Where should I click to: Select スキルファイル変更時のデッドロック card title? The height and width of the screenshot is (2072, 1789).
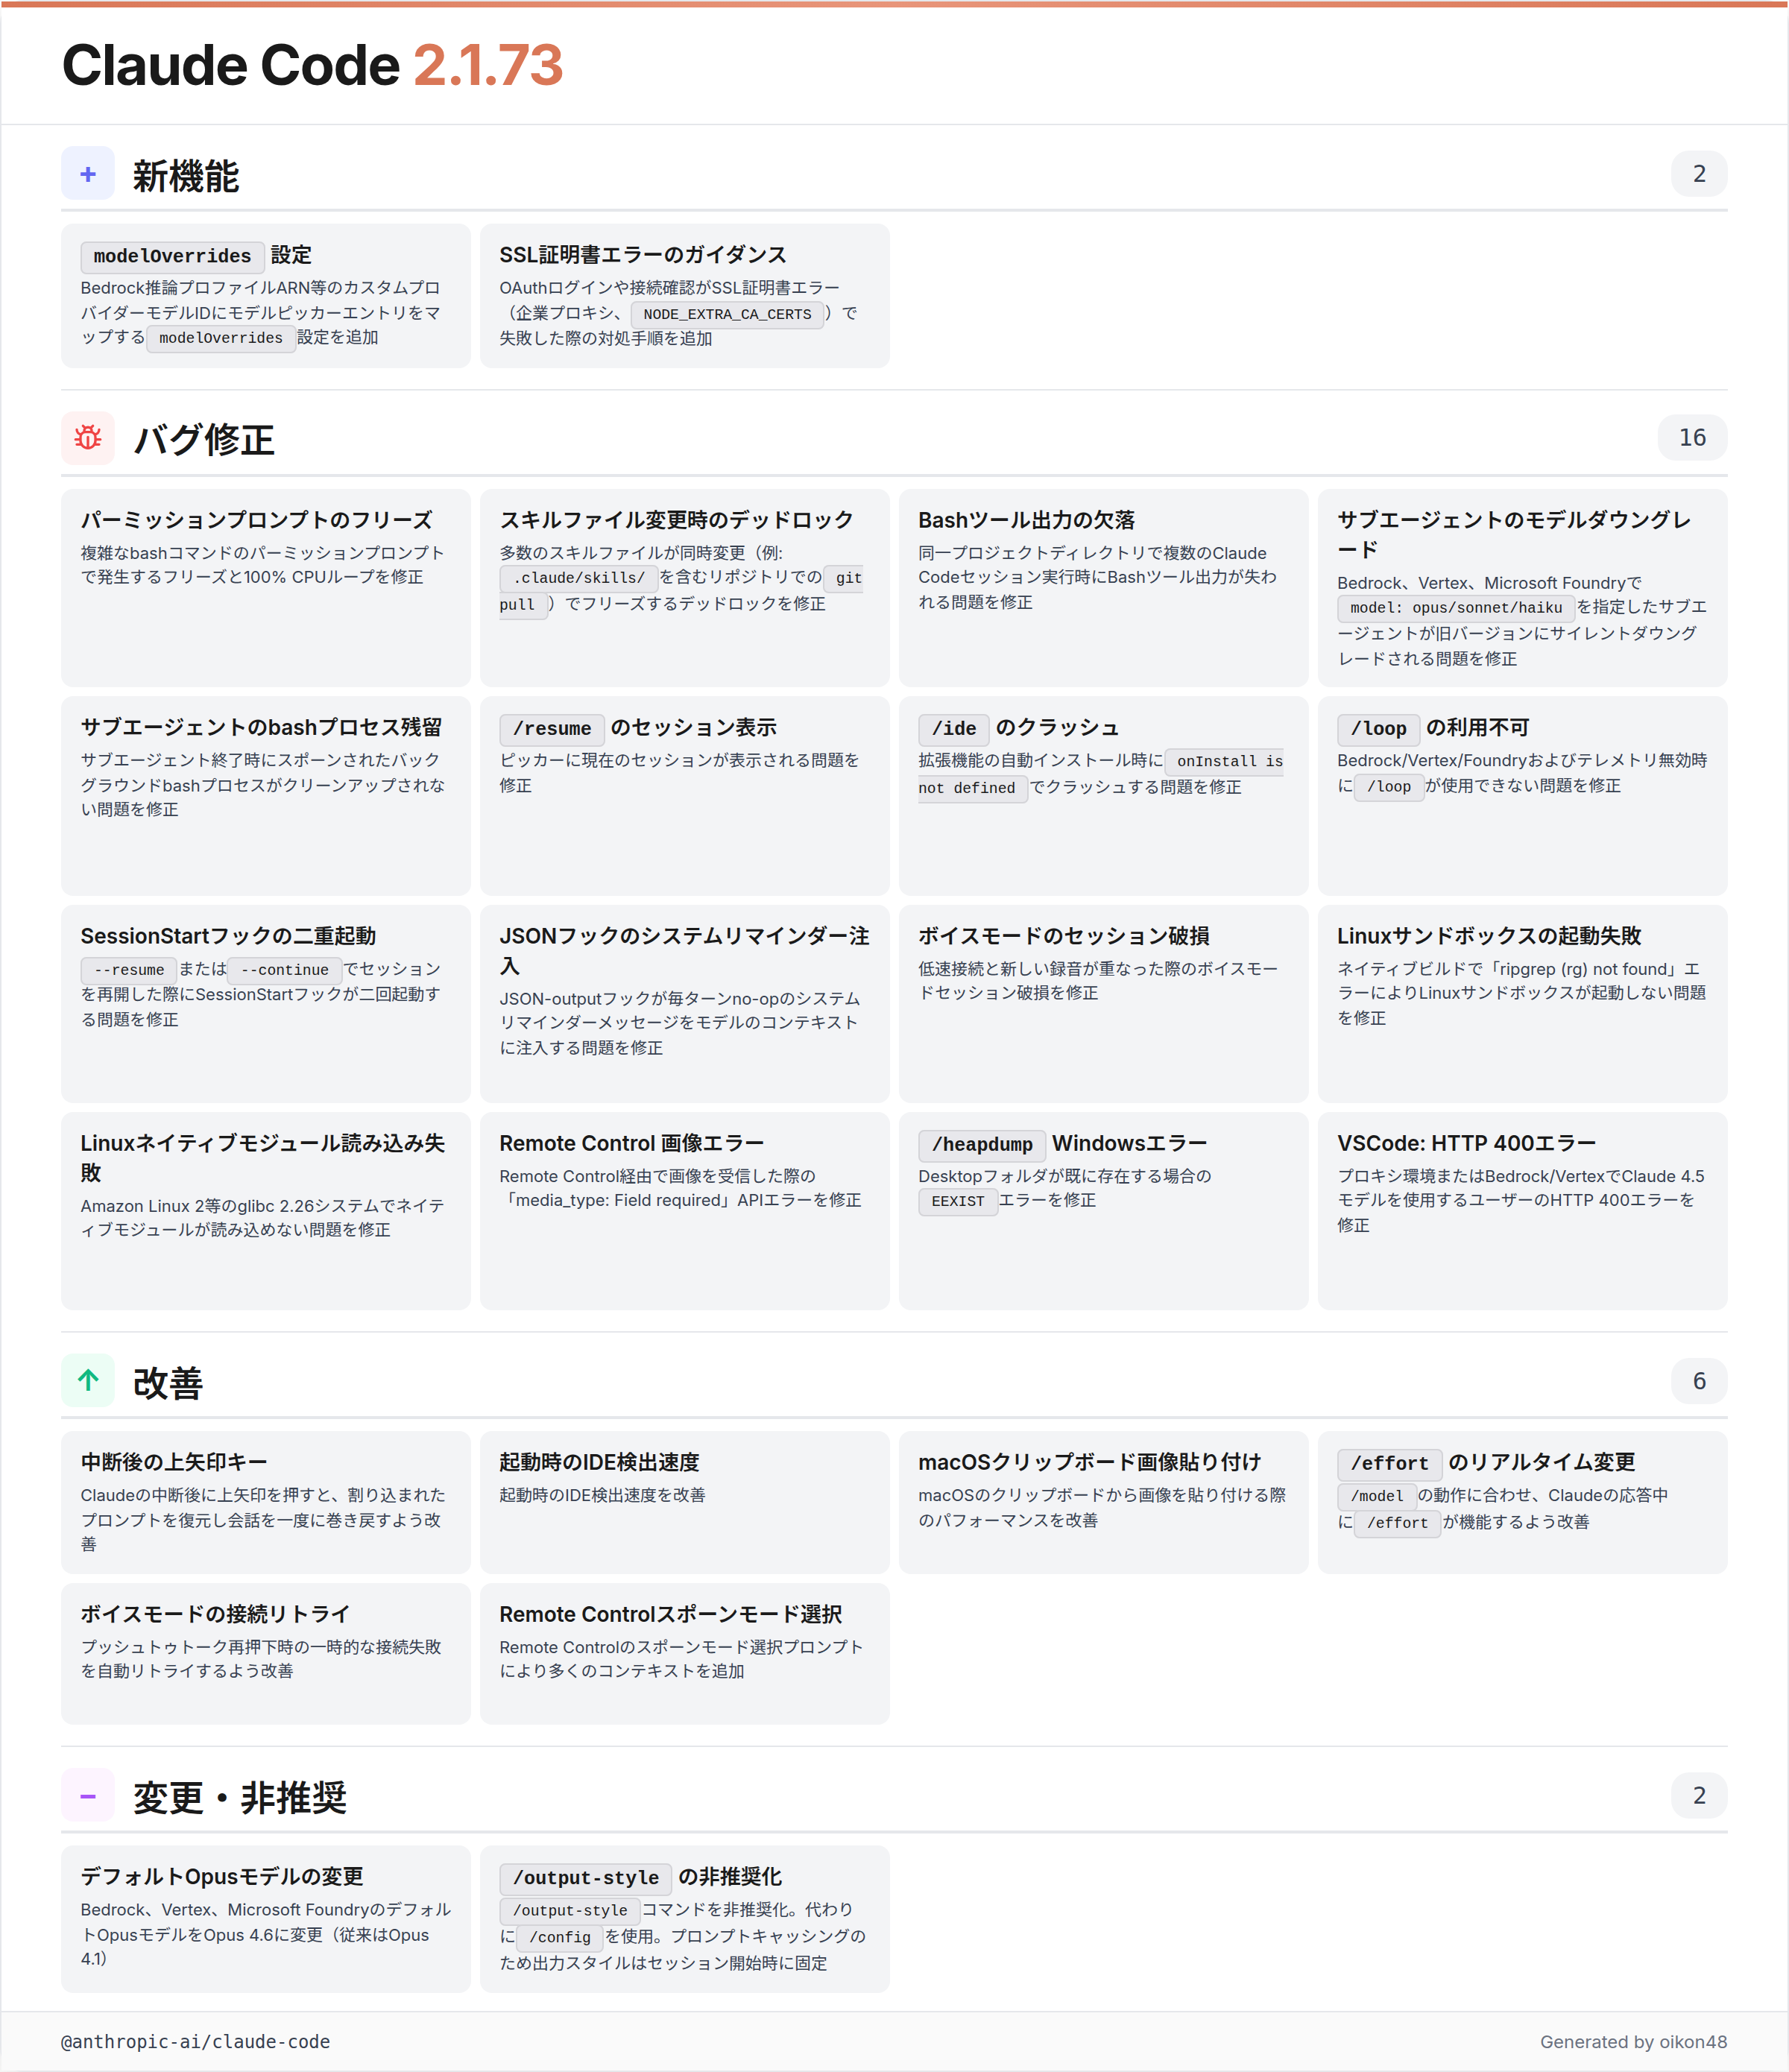point(677,520)
